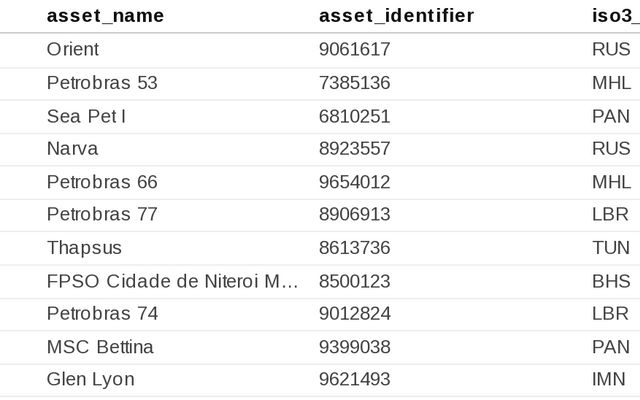Select the Orient asset name cell
The width and height of the screenshot is (640, 400).
(73, 50)
